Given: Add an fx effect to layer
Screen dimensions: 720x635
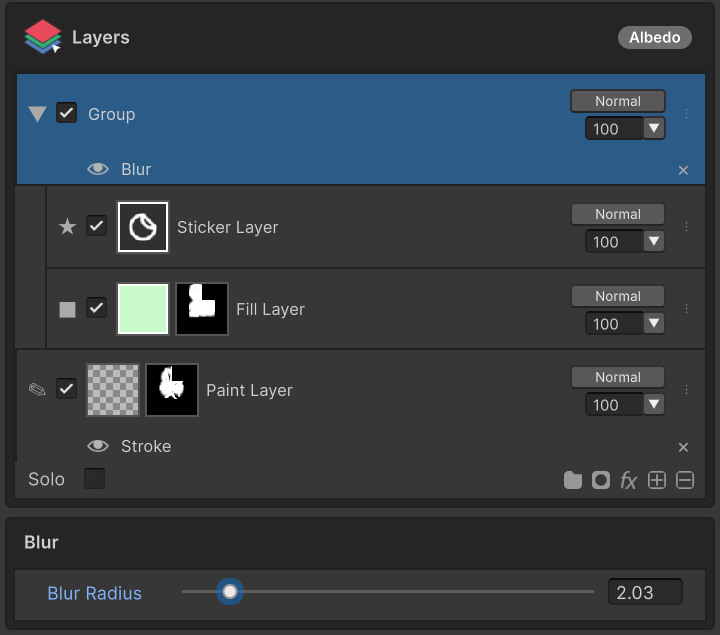Looking at the screenshot, I should (x=629, y=481).
